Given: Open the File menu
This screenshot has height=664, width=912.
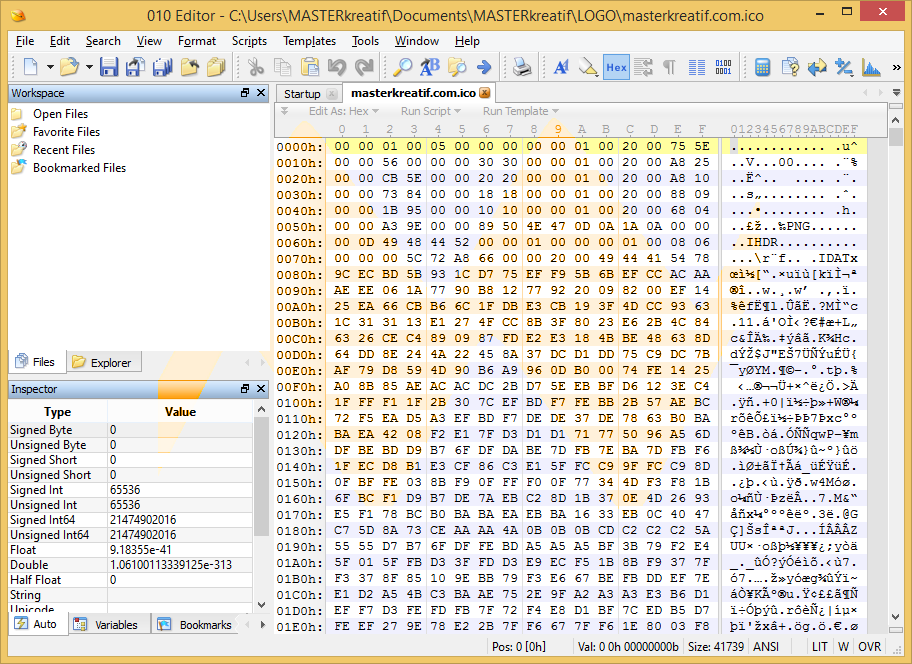Looking at the screenshot, I should (24, 41).
